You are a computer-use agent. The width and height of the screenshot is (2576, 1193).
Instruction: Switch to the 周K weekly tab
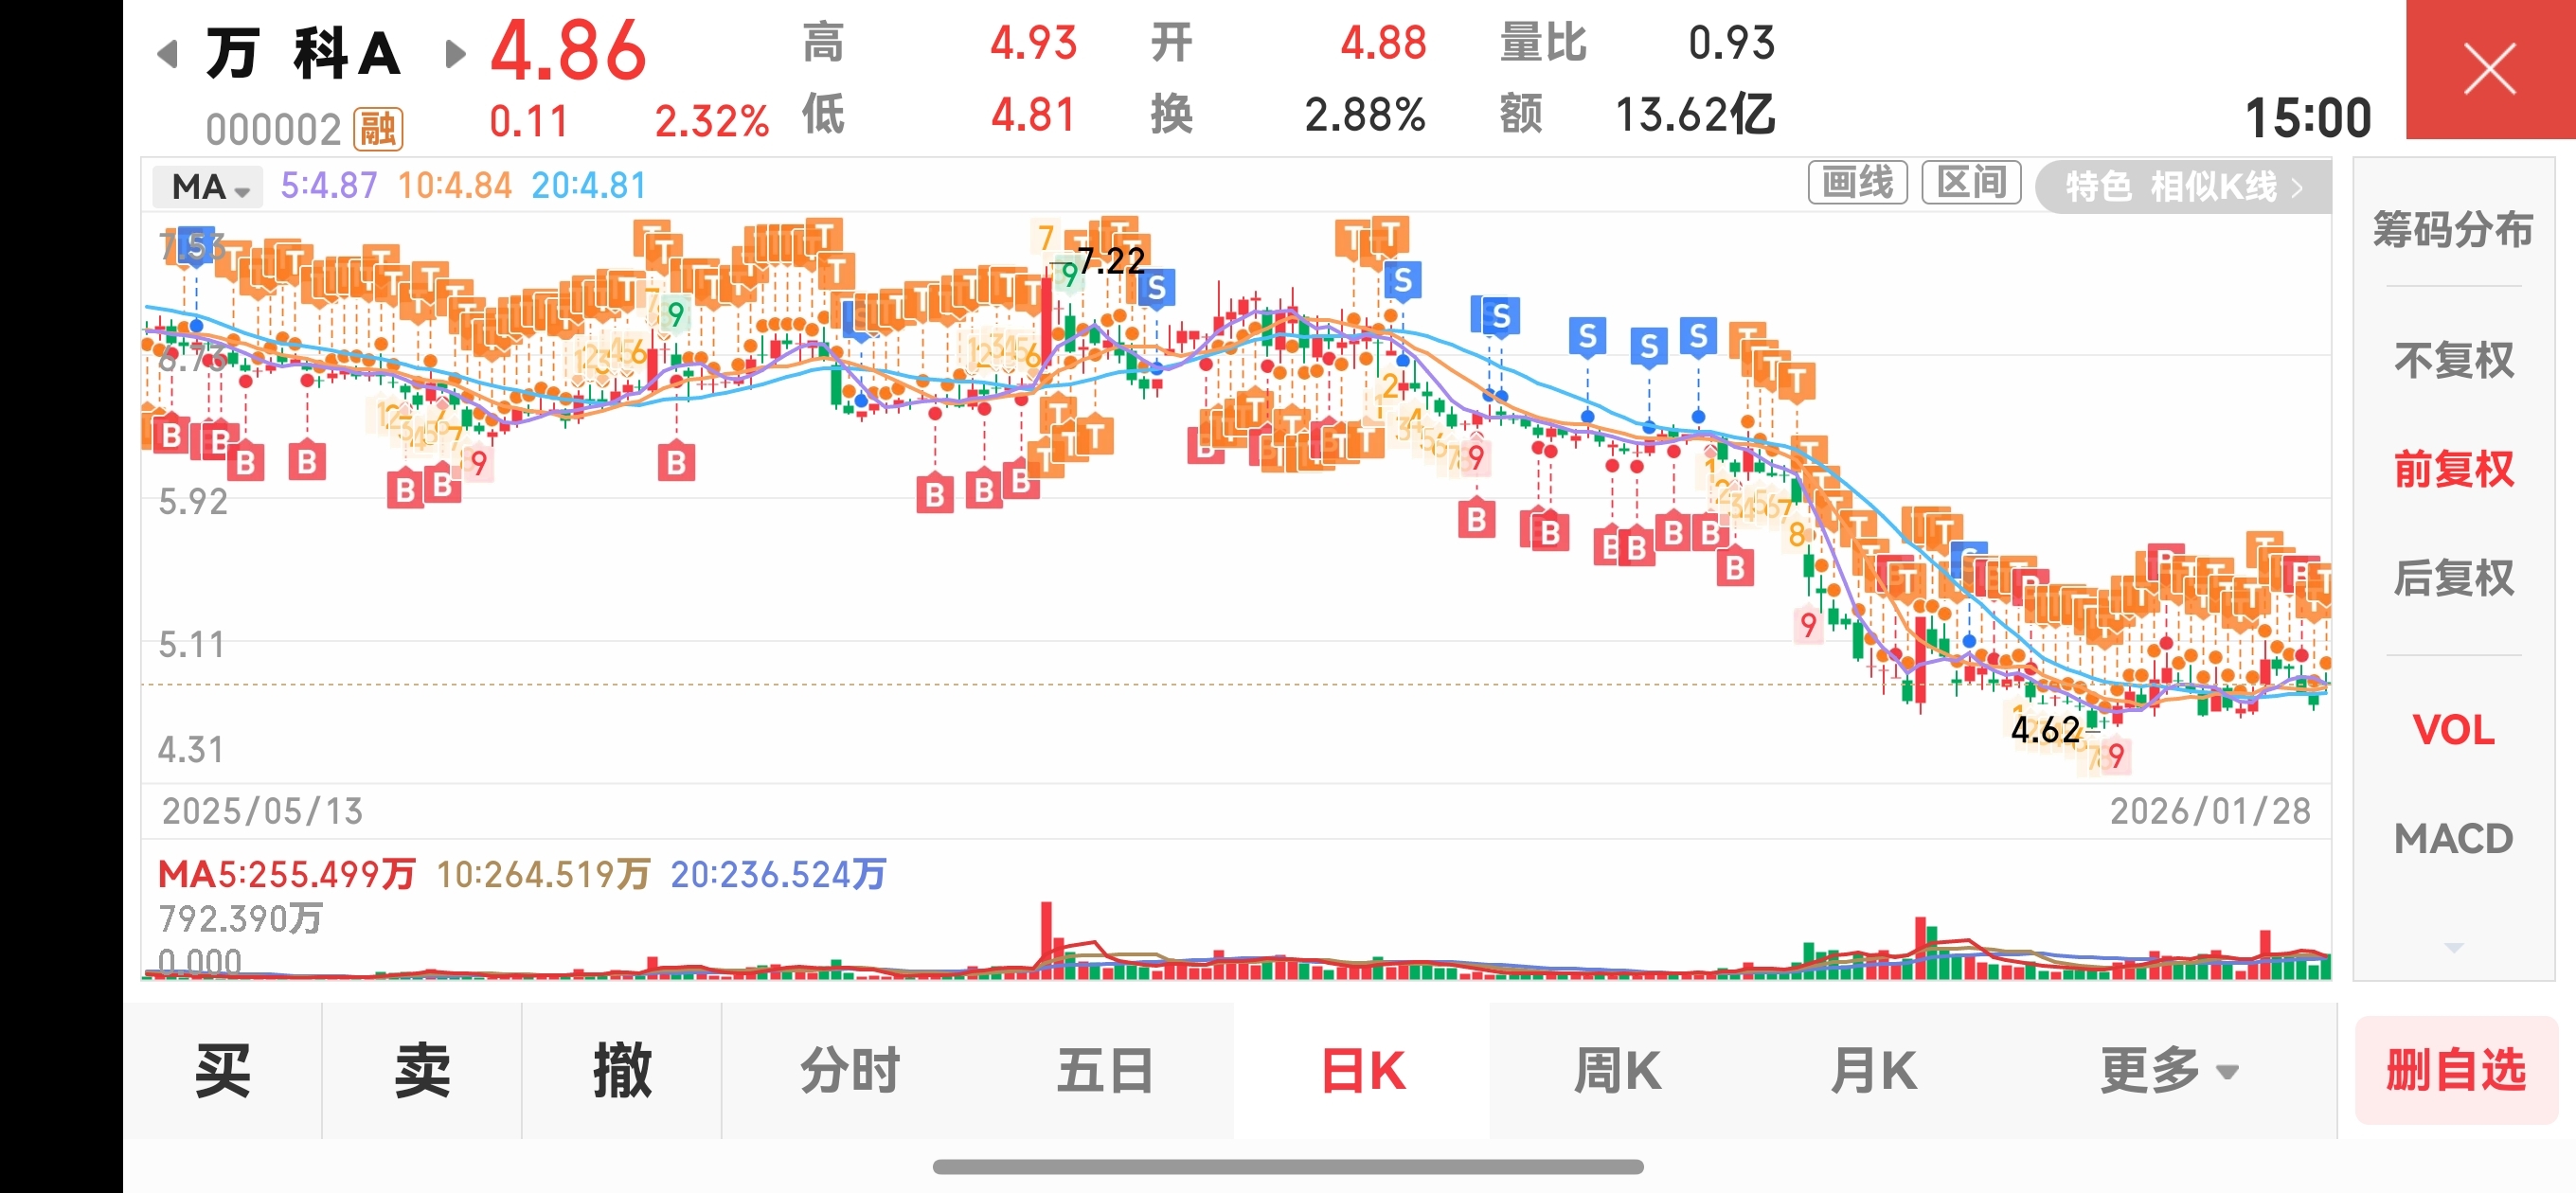(x=1617, y=1071)
